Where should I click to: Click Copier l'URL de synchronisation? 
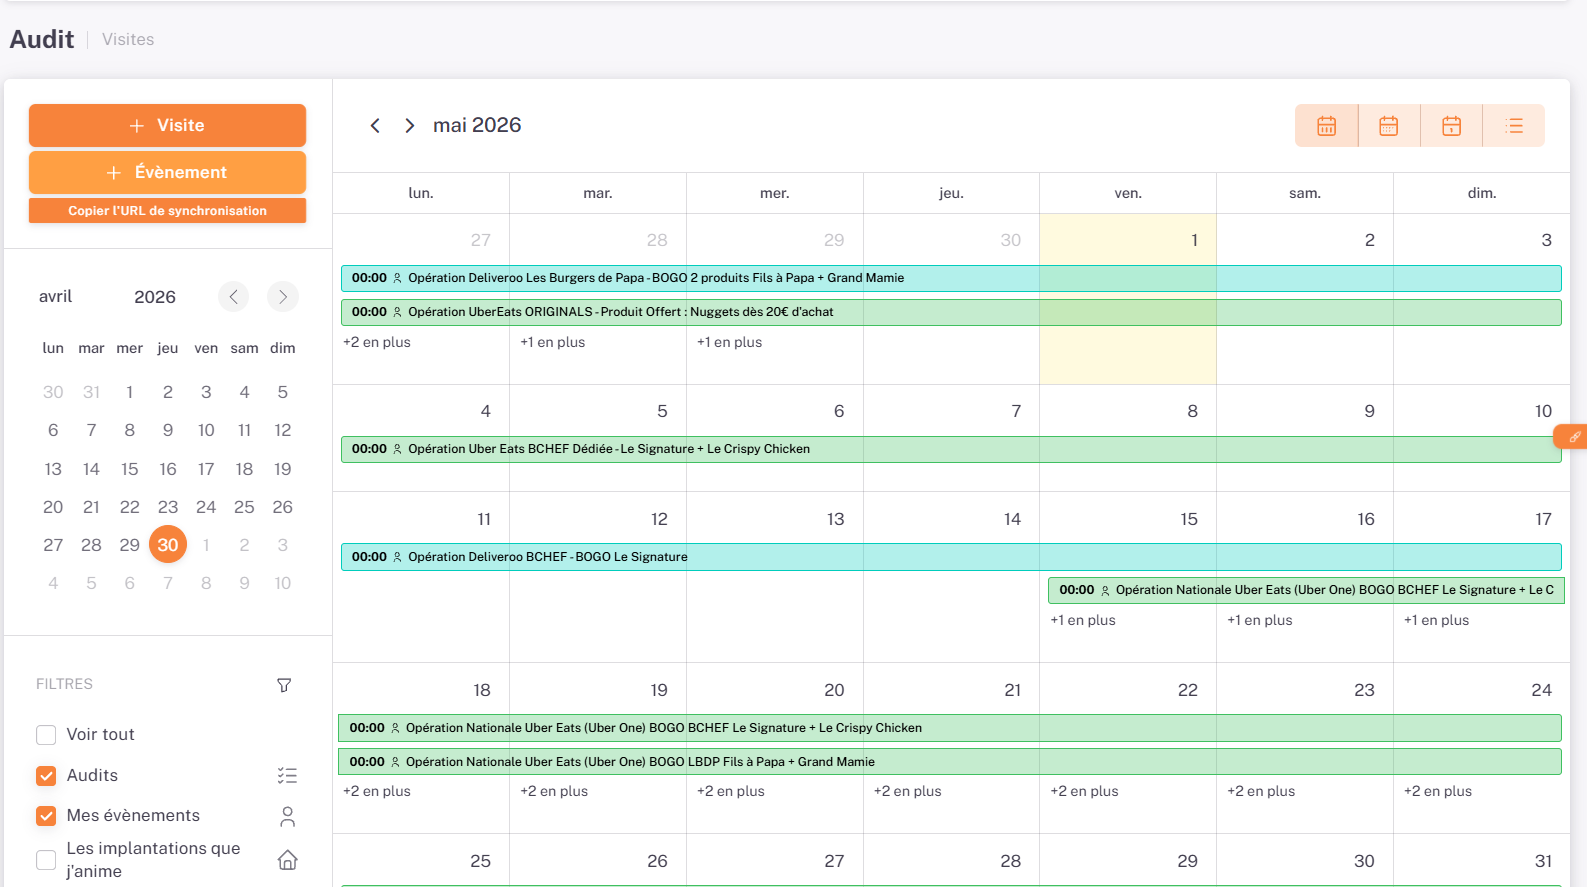167,211
